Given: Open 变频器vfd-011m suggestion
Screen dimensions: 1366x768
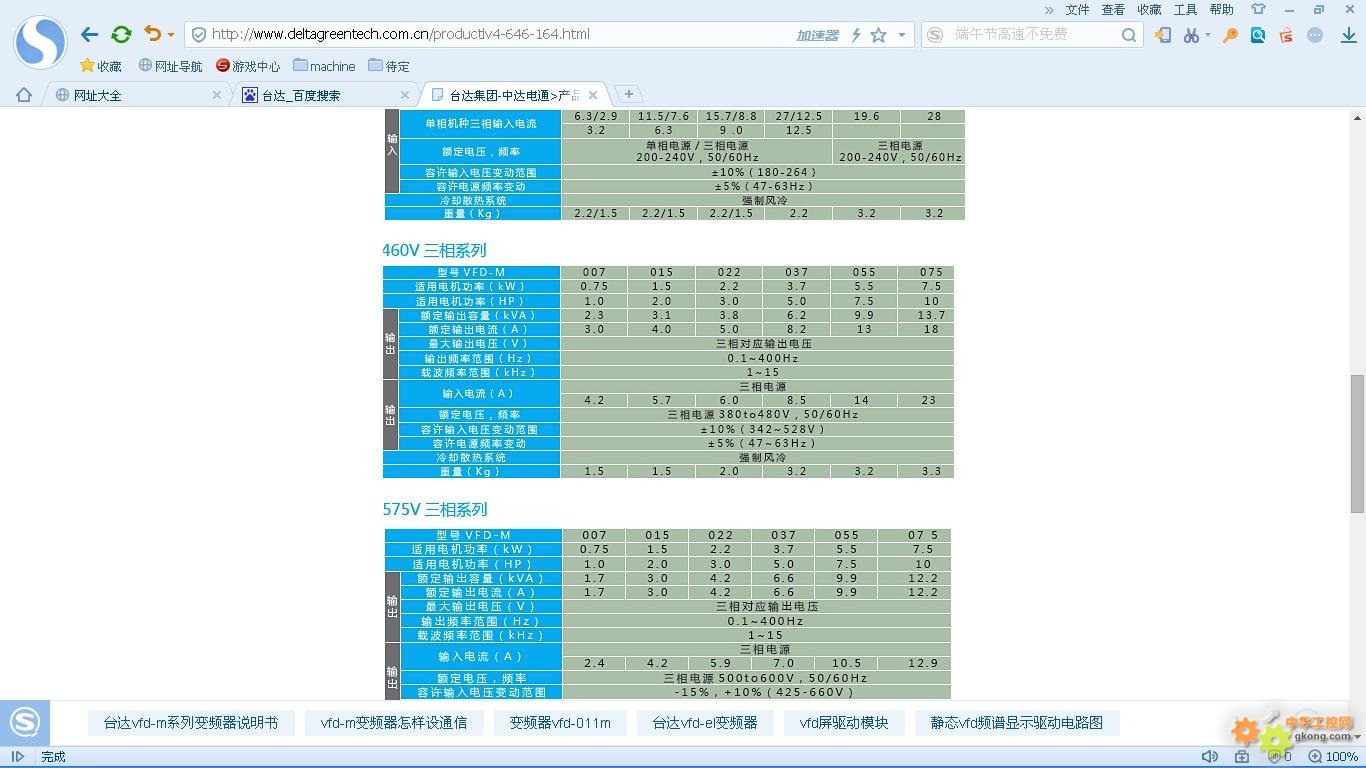Looking at the screenshot, I should [x=560, y=722].
